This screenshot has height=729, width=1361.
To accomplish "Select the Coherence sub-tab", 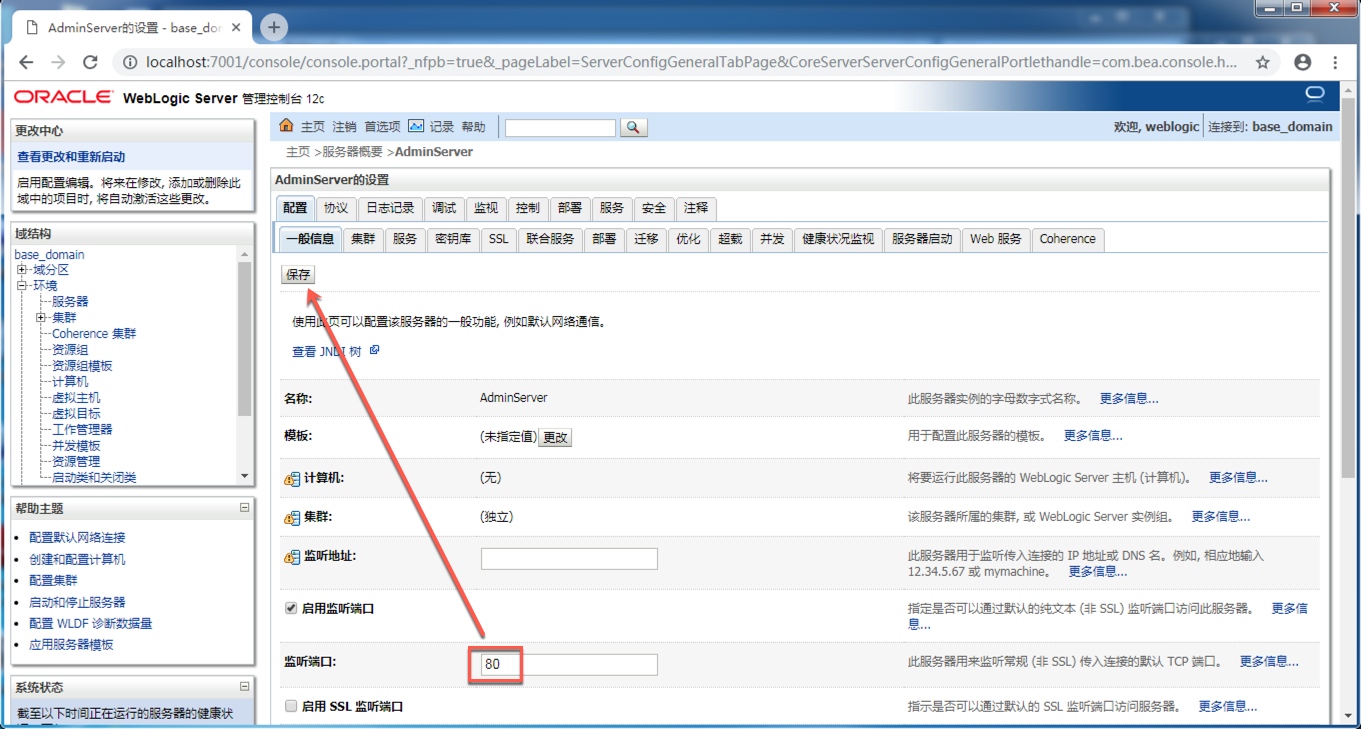I will (1068, 239).
